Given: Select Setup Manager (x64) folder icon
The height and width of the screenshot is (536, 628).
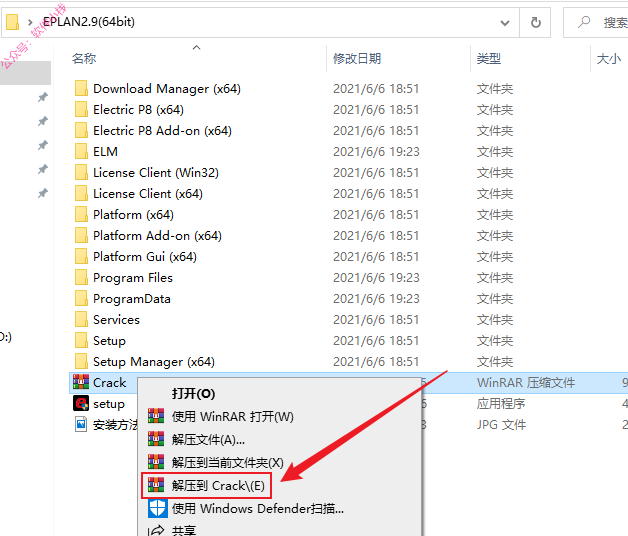Looking at the screenshot, I should [81, 362].
